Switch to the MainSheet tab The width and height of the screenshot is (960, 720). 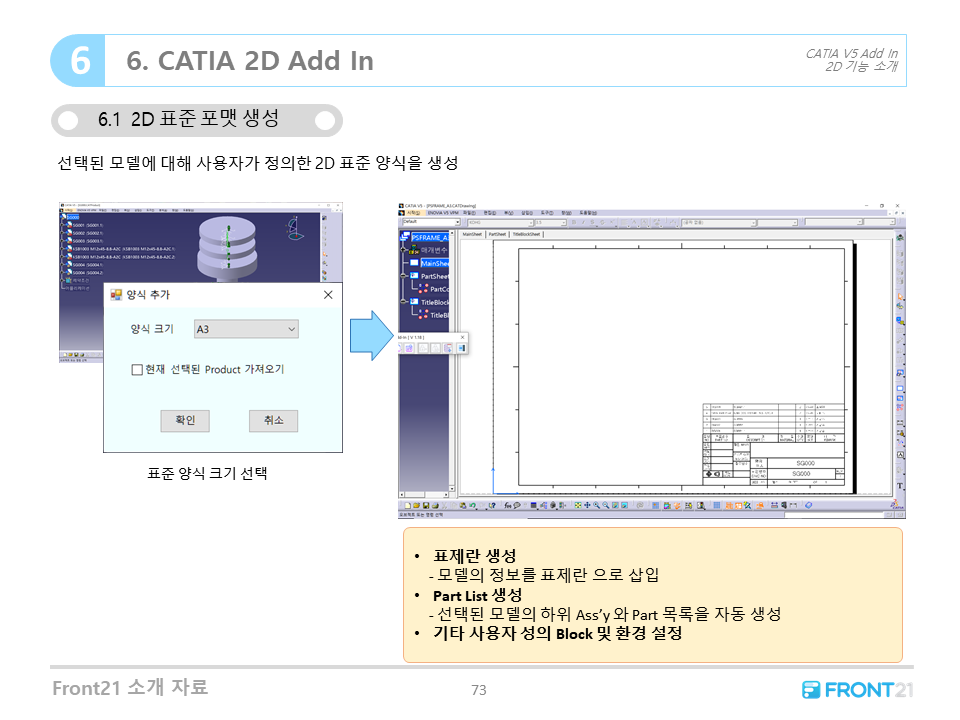[472, 234]
